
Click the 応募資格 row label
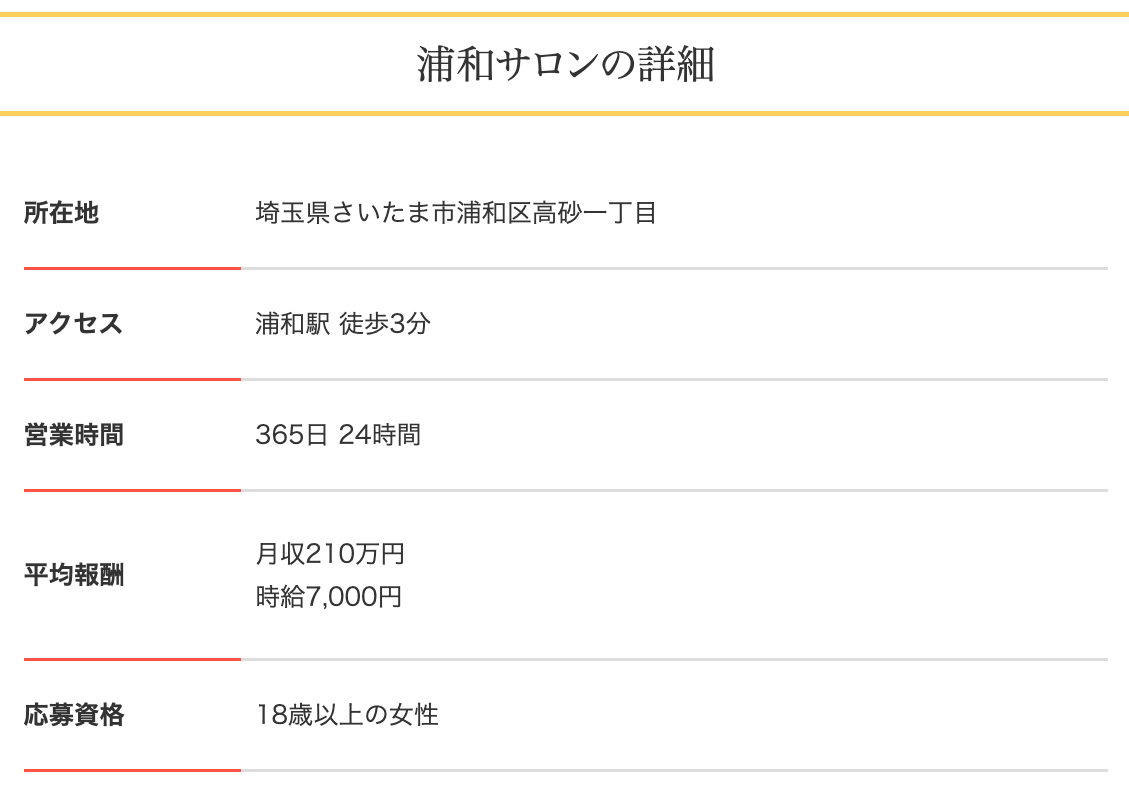(73, 715)
